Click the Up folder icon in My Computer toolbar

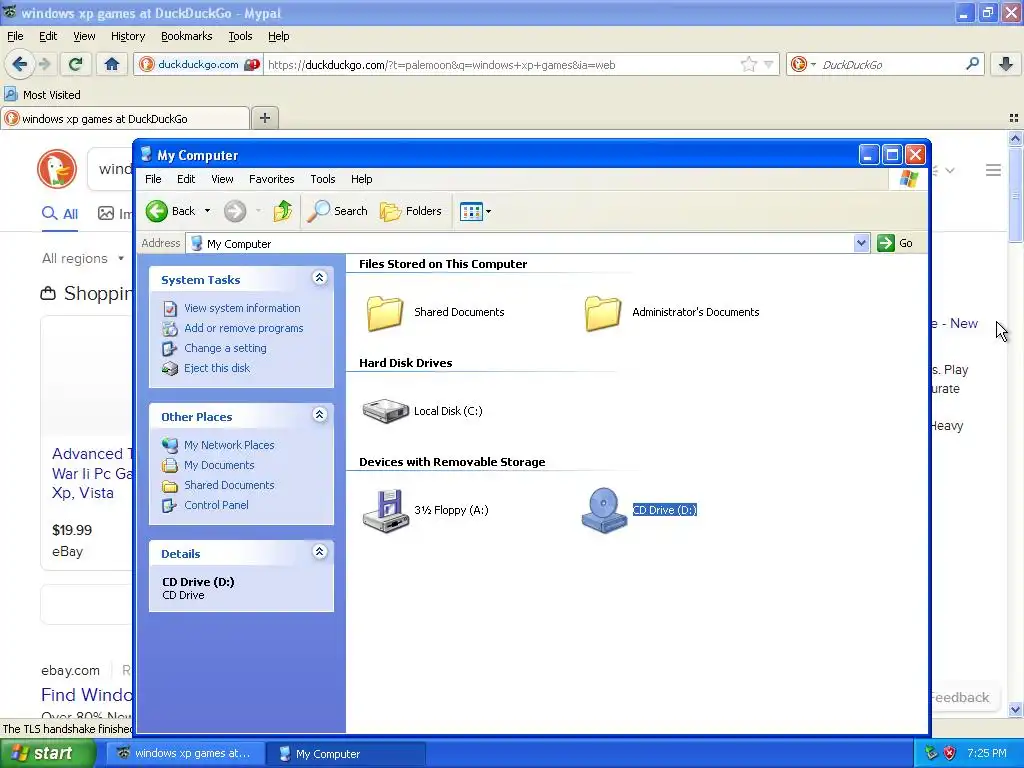click(283, 211)
